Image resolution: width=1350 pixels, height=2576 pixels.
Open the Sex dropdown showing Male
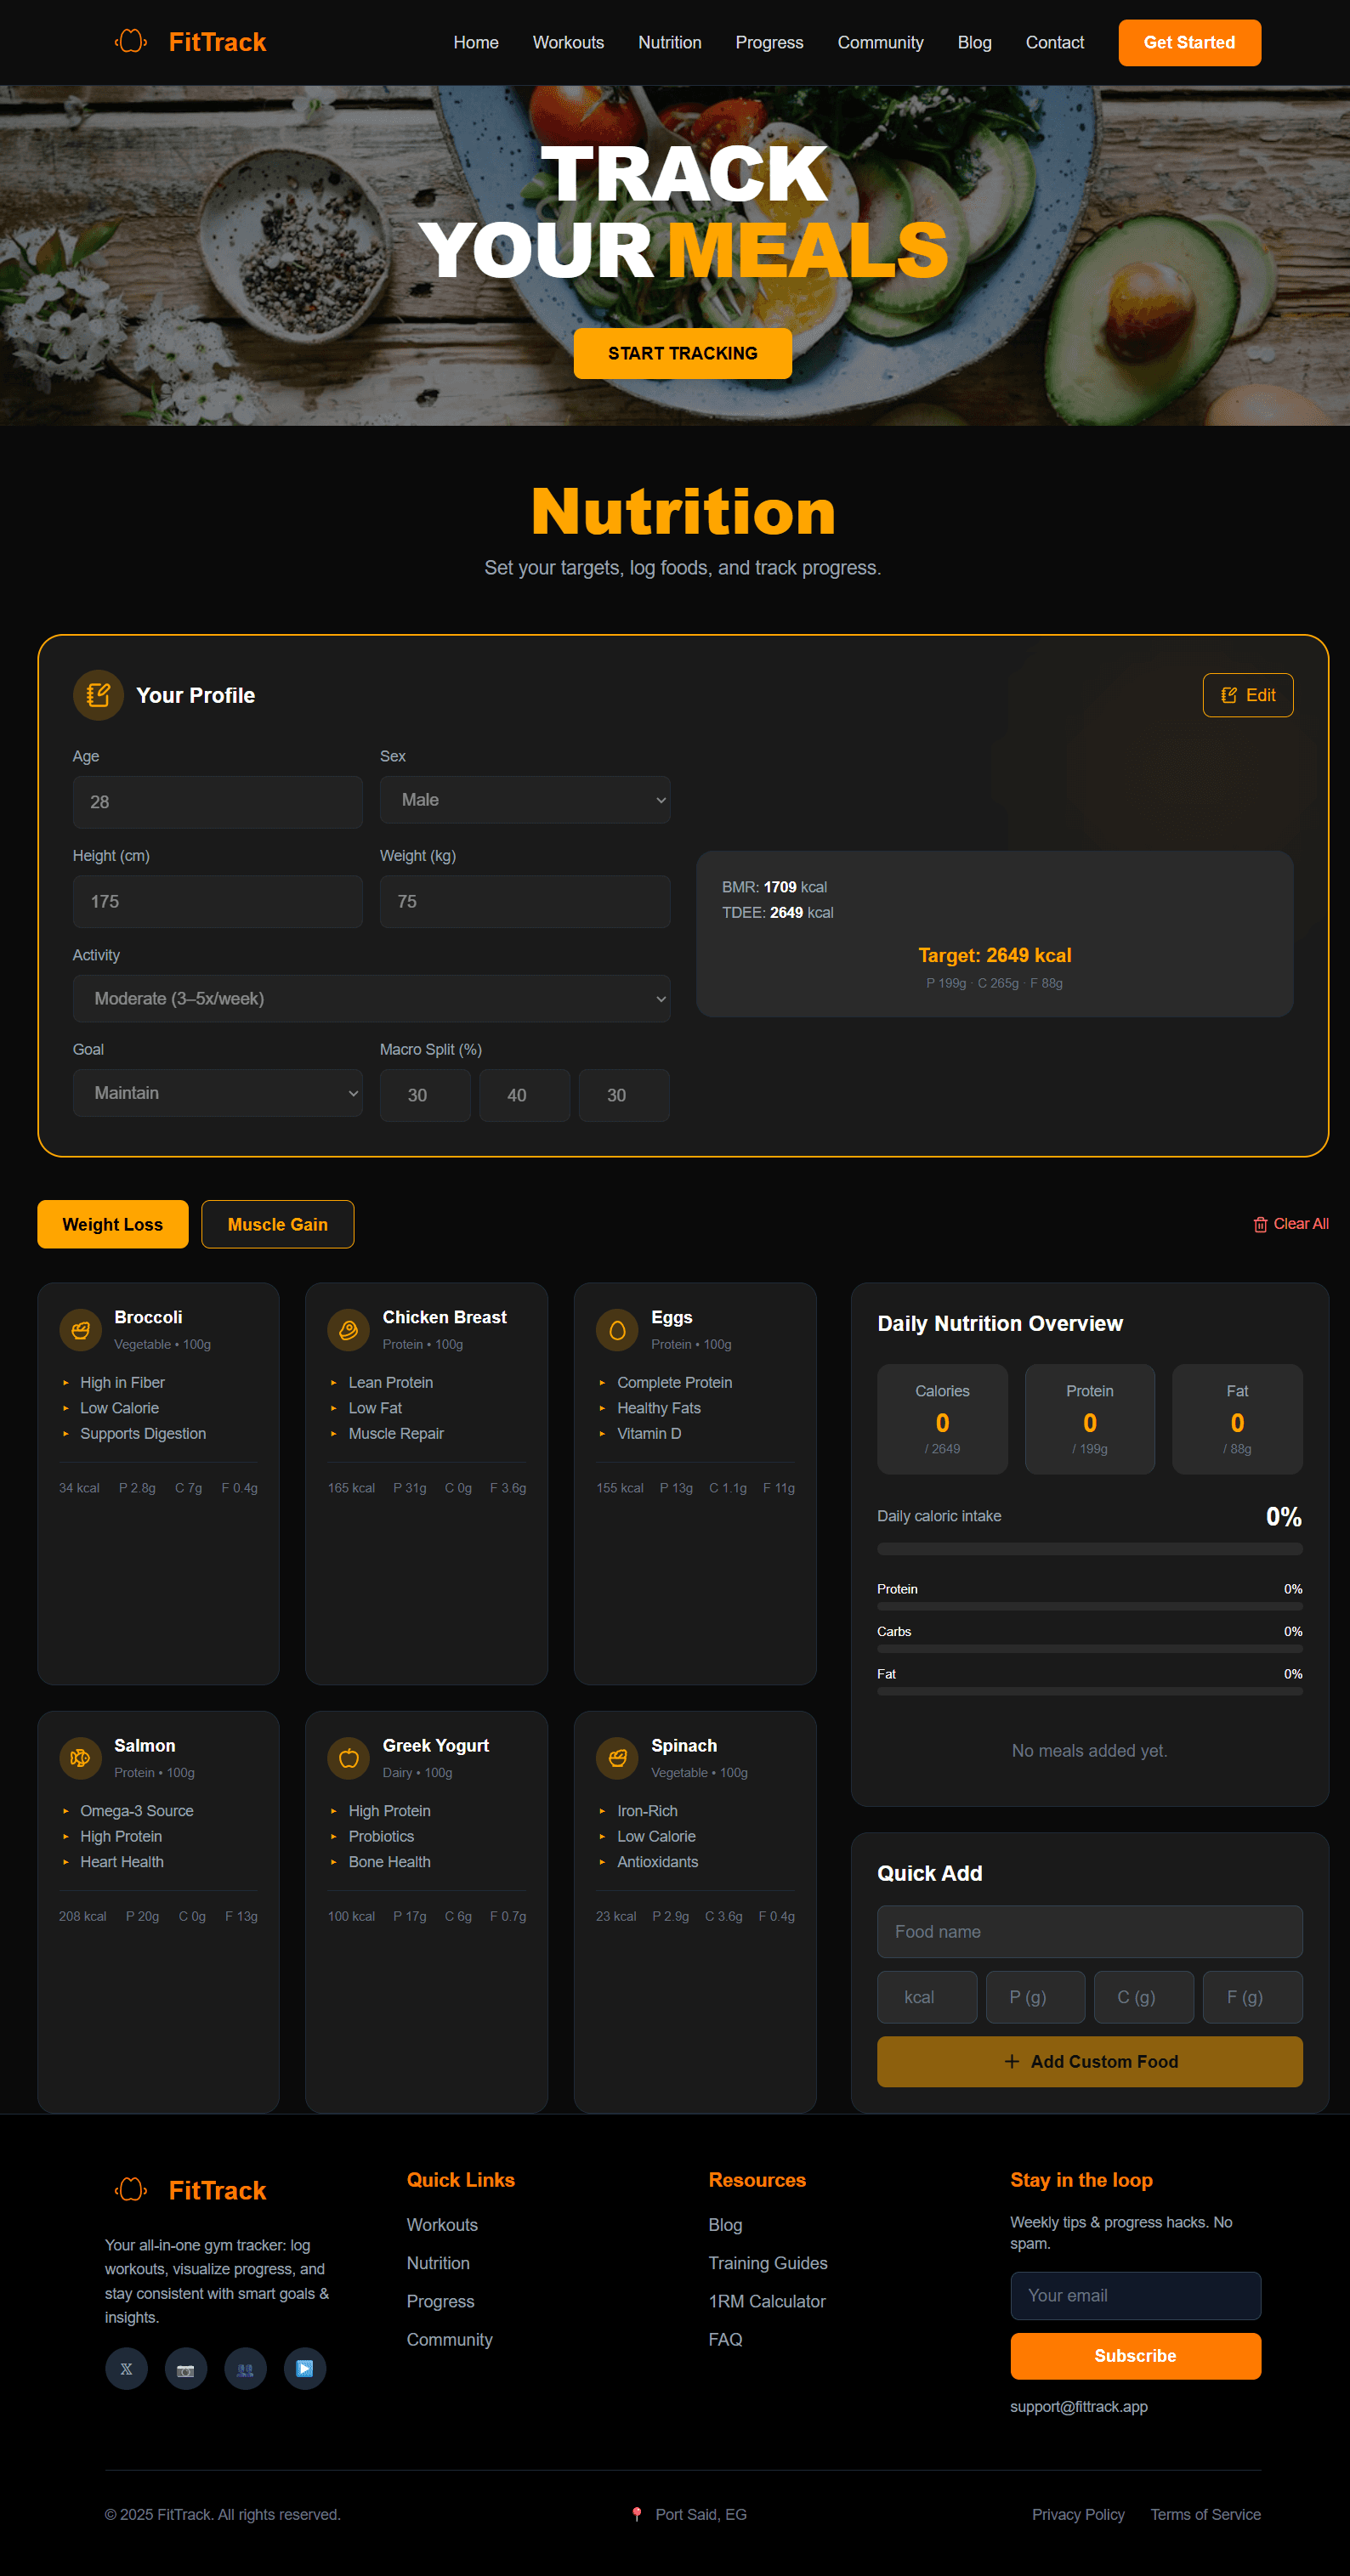coord(525,800)
